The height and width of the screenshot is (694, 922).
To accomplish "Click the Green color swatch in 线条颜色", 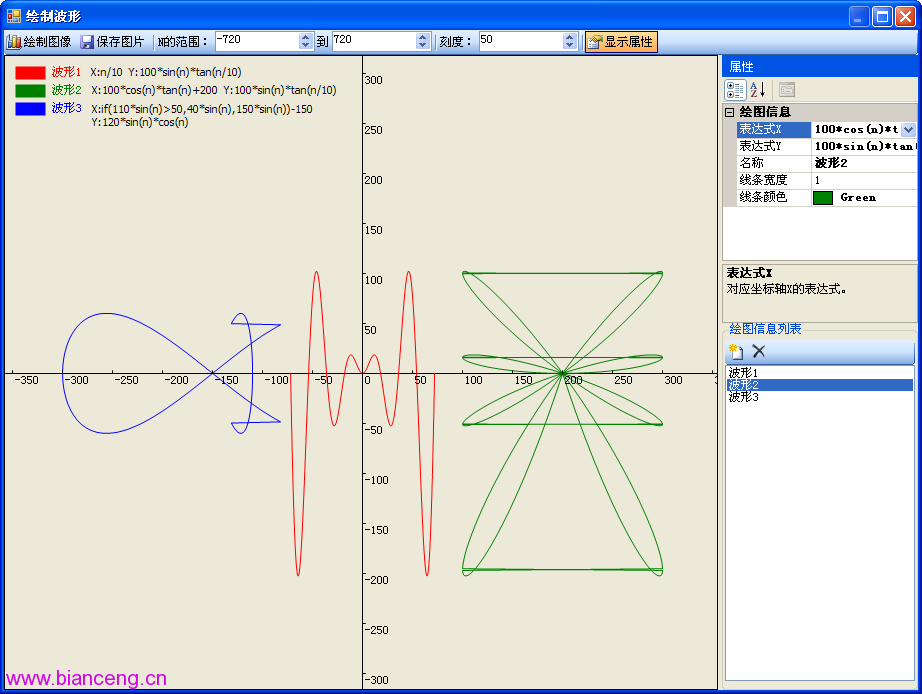I will (x=823, y=198).
